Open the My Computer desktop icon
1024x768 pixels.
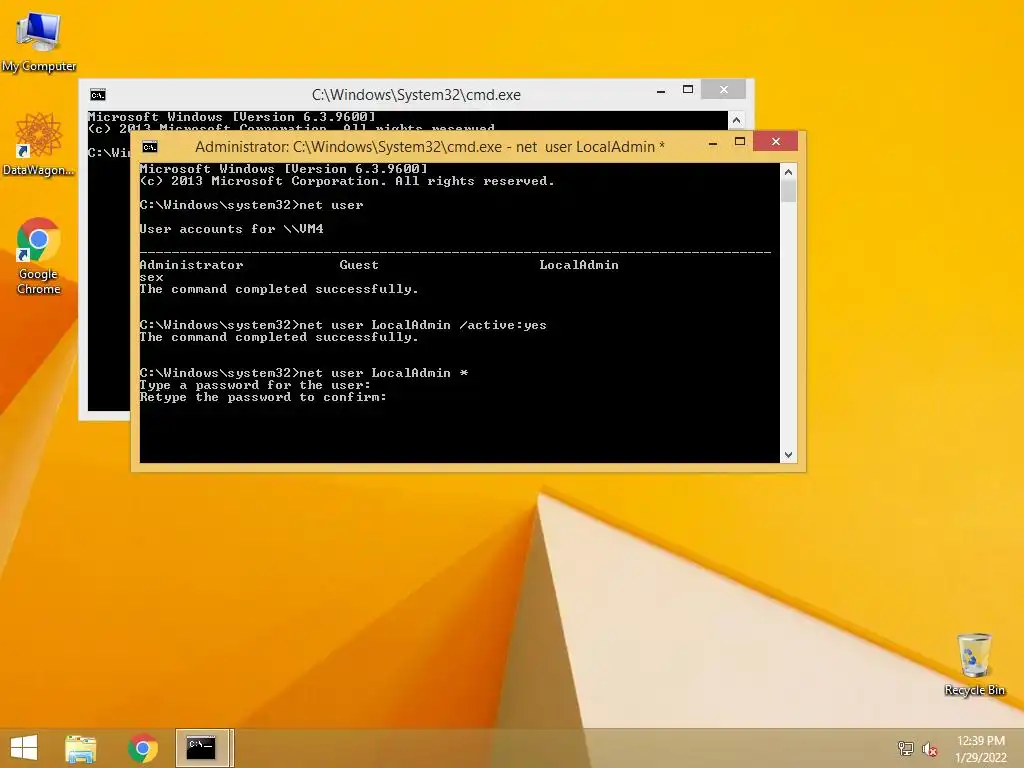(39, 40)
